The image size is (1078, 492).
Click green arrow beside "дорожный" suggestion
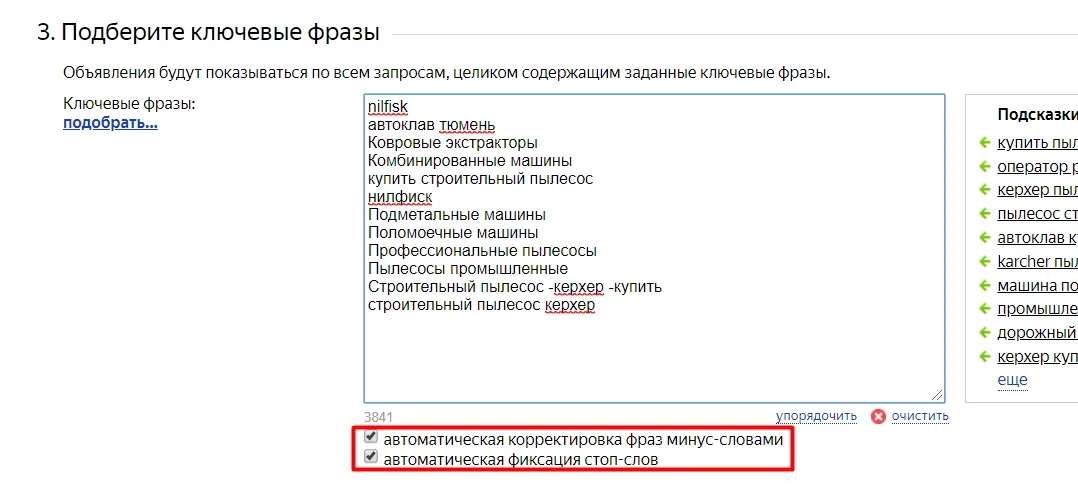pos(984,333)
